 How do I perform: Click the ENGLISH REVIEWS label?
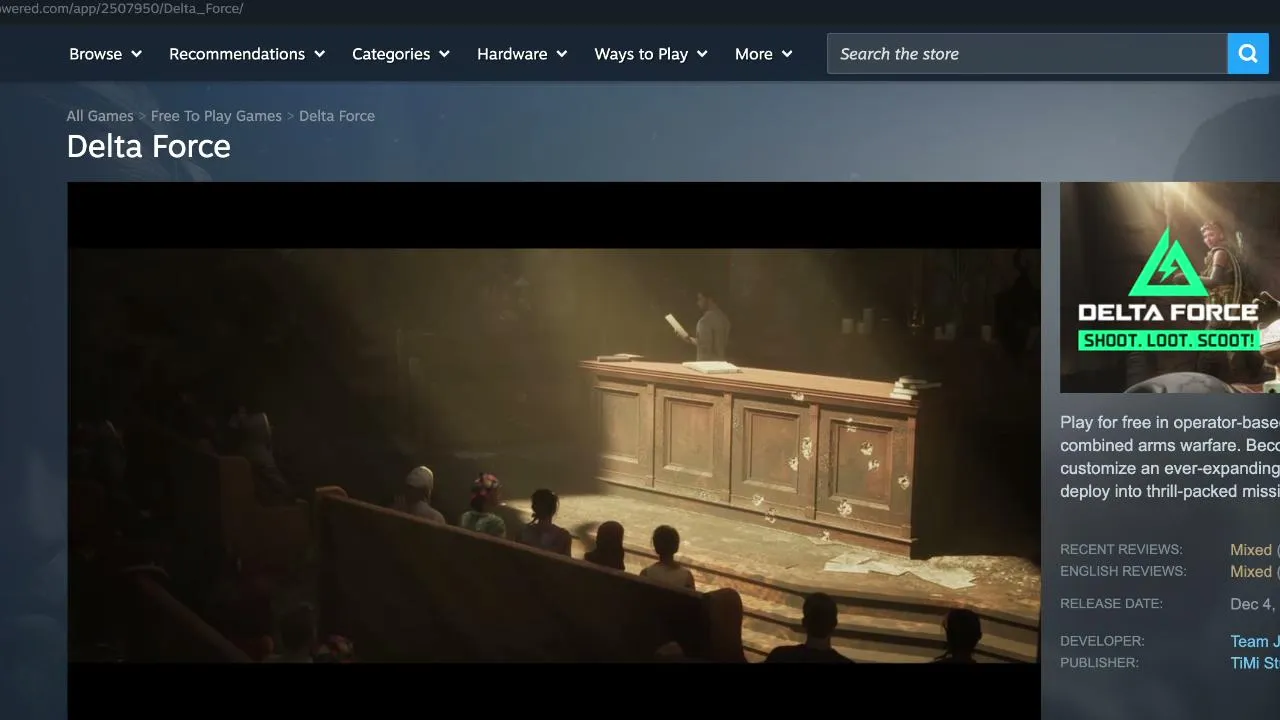(x=1123, y=572)
